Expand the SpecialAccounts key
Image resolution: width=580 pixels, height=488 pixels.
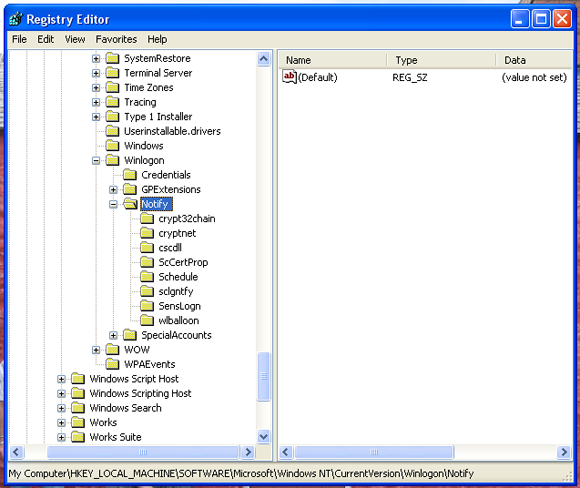coord(113,335)
